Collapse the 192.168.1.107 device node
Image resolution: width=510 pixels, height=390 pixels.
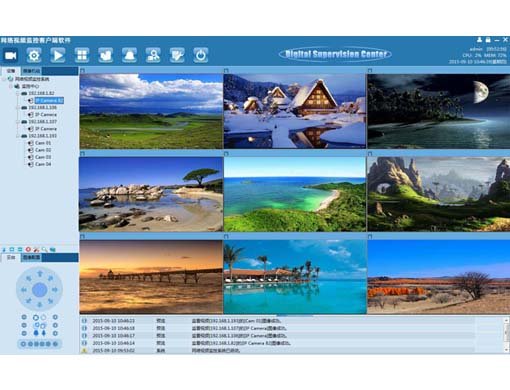coord(18,122)
